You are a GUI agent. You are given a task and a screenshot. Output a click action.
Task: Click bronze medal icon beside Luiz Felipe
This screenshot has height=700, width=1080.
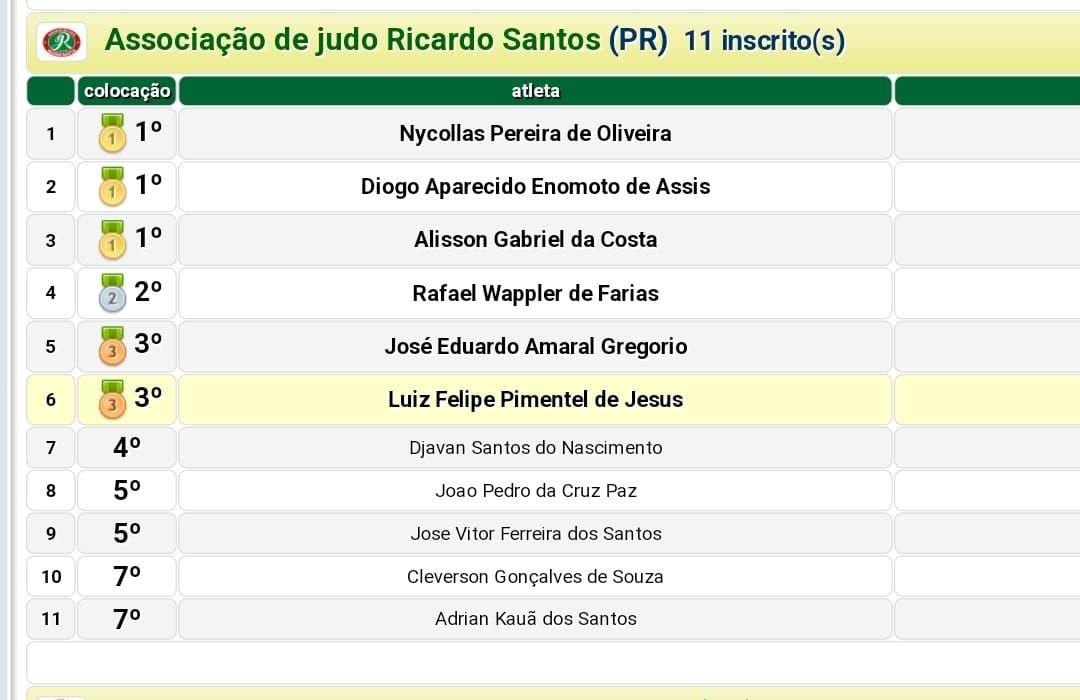tap(112, 400)
